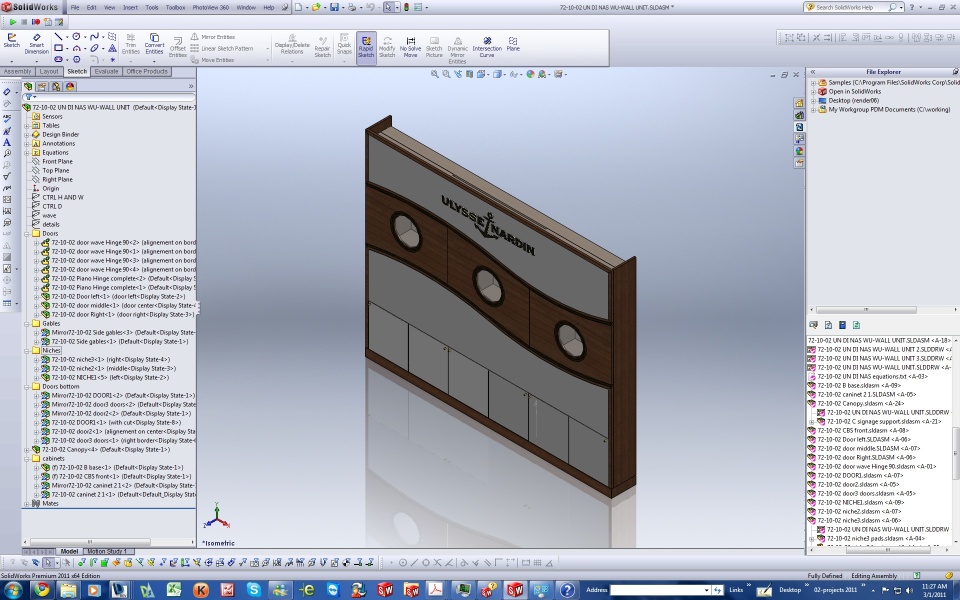Open the Design Library pane tab
Image resolution: width=960 pixels, height=600 pixels.
point(799,115)
